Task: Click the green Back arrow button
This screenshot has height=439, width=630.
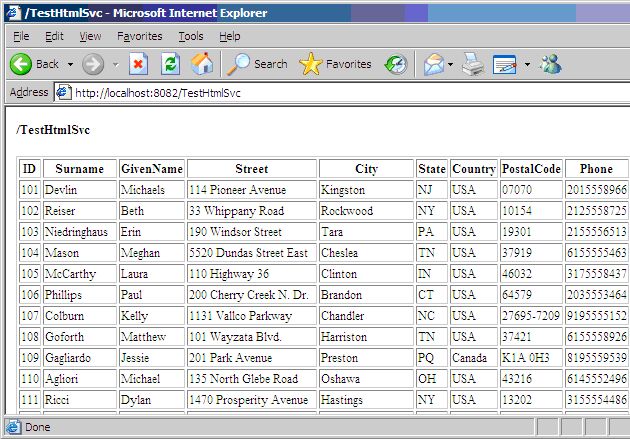Action: pos(22,64)
